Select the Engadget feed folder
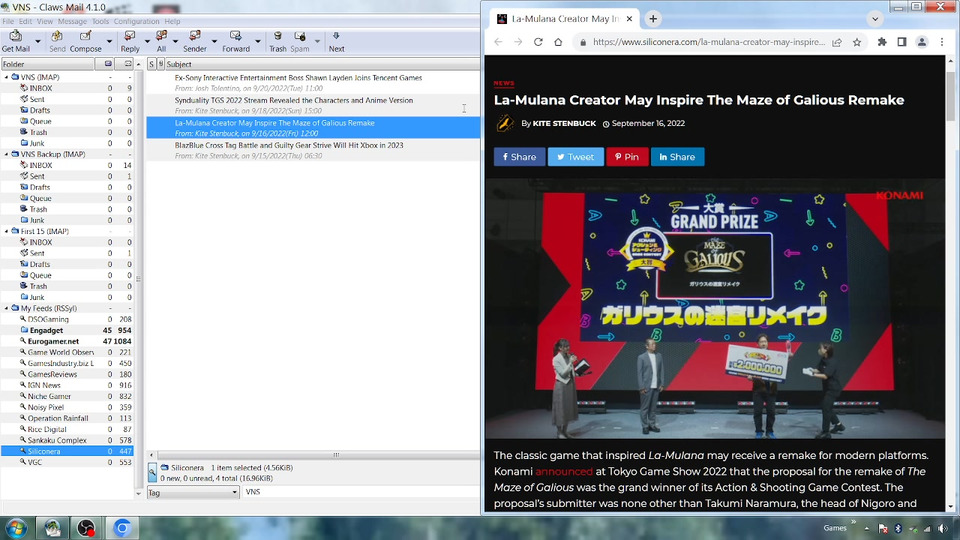The image size is (960, 540). (47, 330)
